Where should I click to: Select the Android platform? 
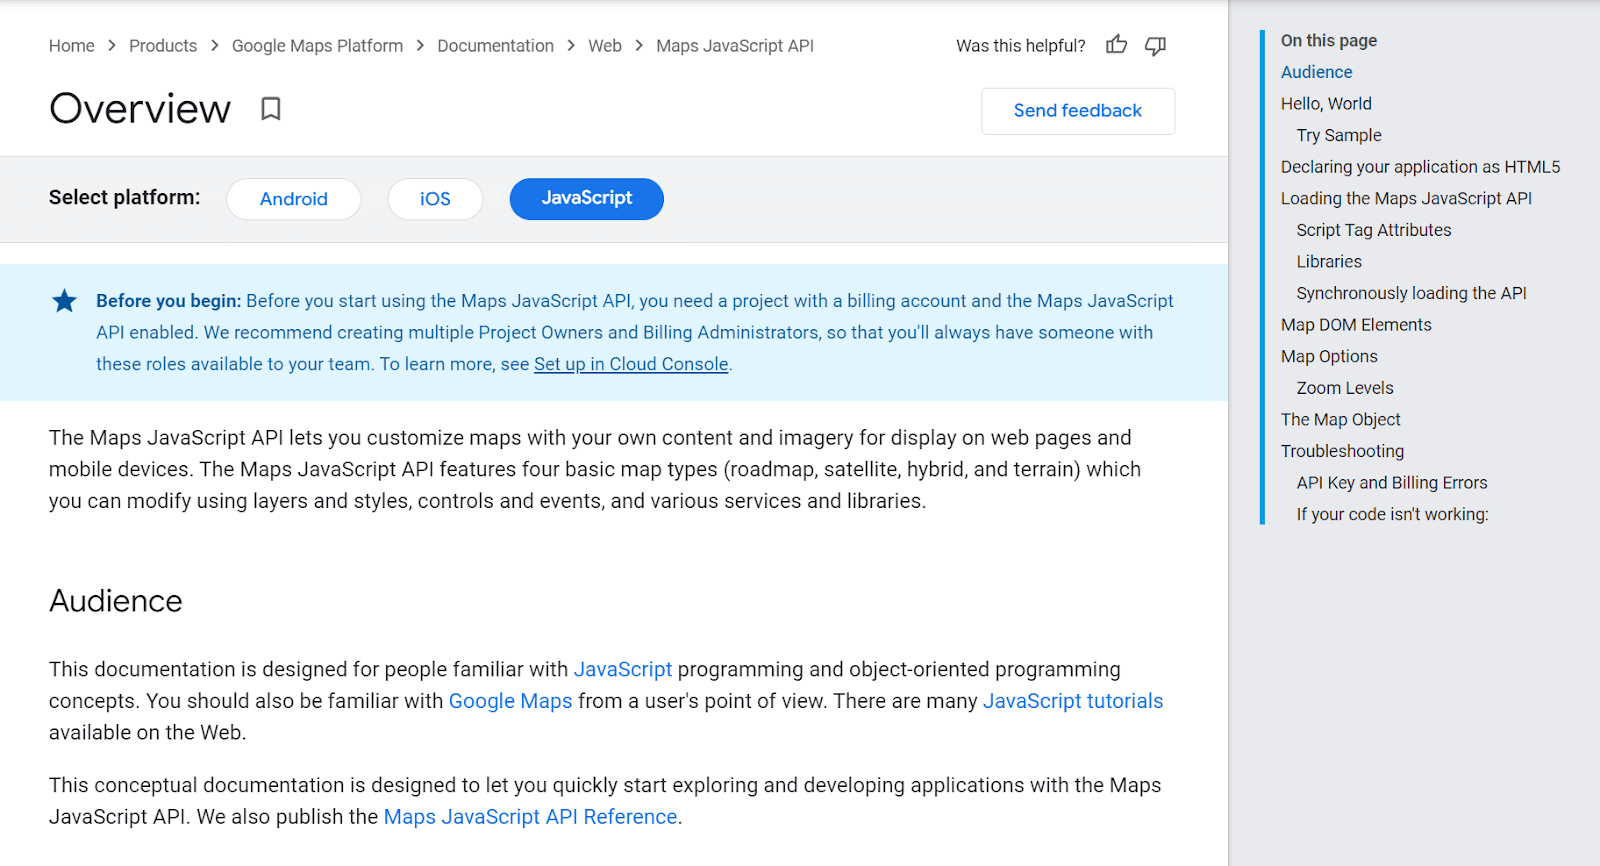tap(294, 199)
